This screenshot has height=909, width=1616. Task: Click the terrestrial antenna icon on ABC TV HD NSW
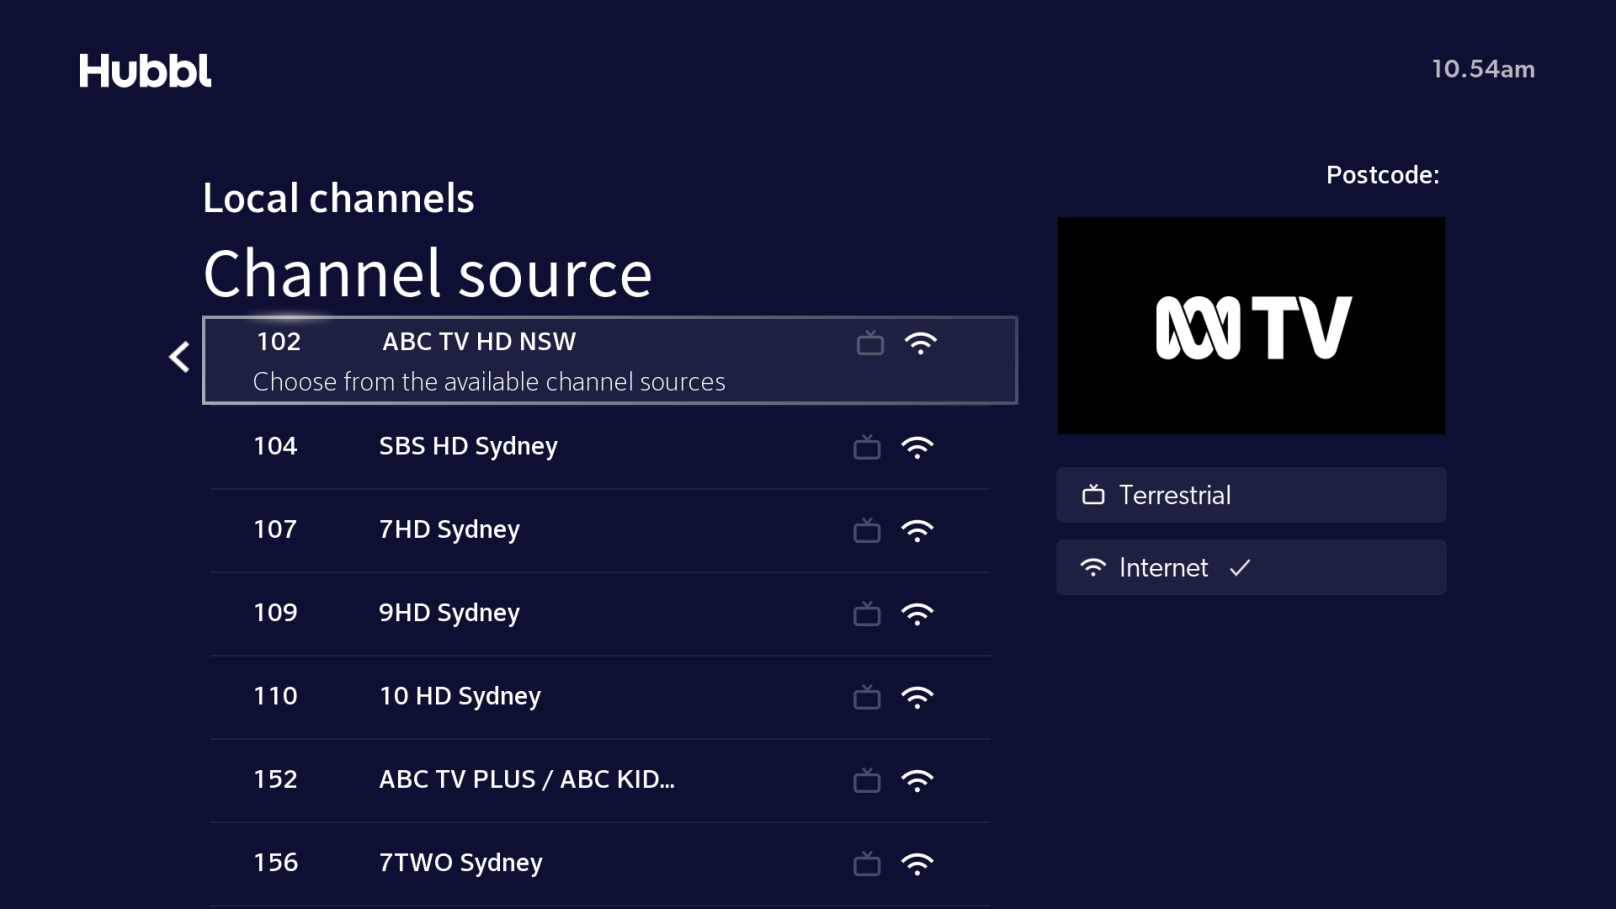869,343
